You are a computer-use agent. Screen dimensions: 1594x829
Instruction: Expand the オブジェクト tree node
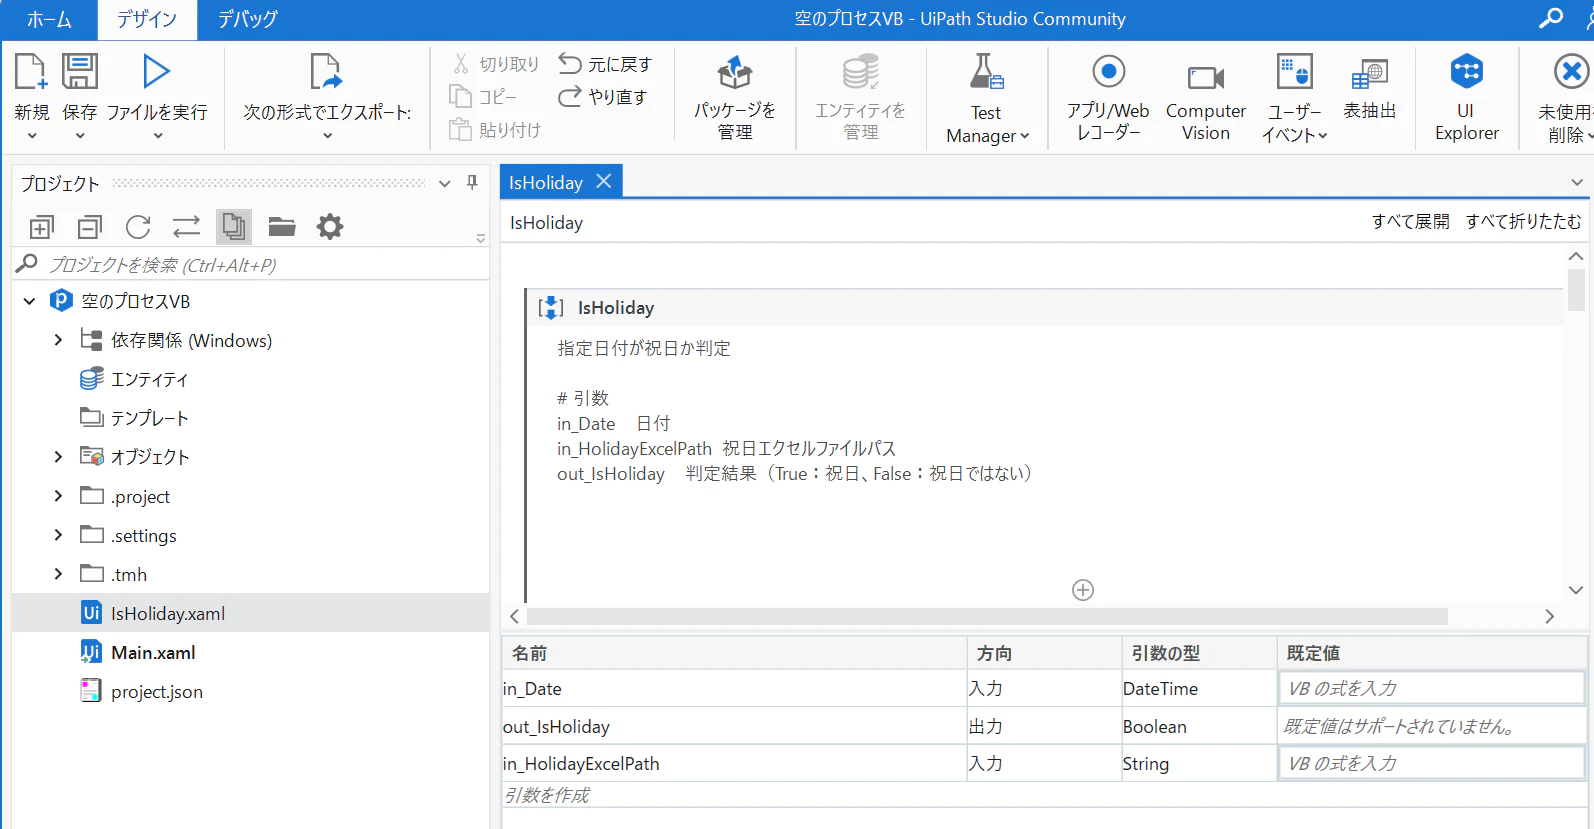tap(58, 457)
